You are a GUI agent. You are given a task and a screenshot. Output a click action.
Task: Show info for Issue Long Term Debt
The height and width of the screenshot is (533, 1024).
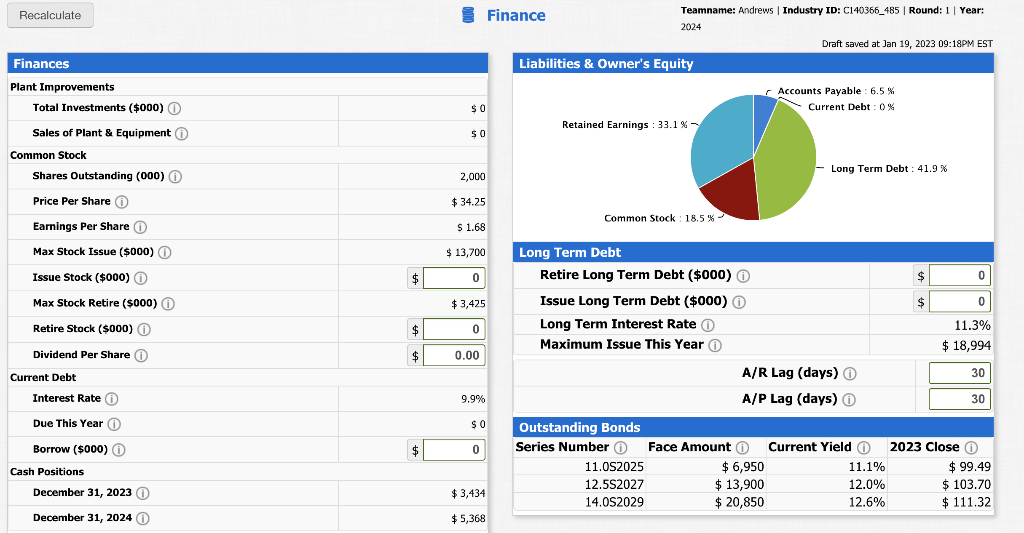click(739, 302)
